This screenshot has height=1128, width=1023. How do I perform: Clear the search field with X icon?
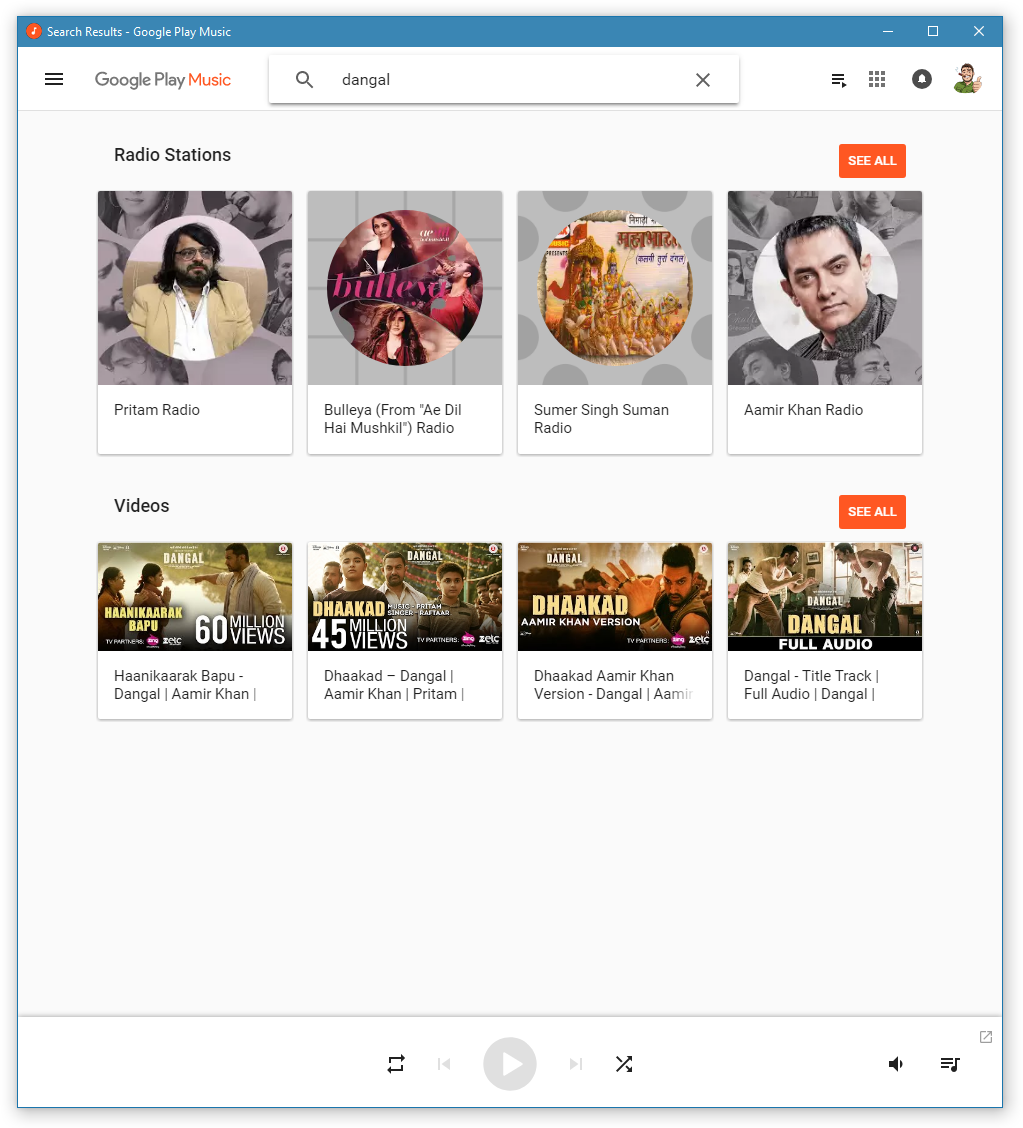point(703,80)
